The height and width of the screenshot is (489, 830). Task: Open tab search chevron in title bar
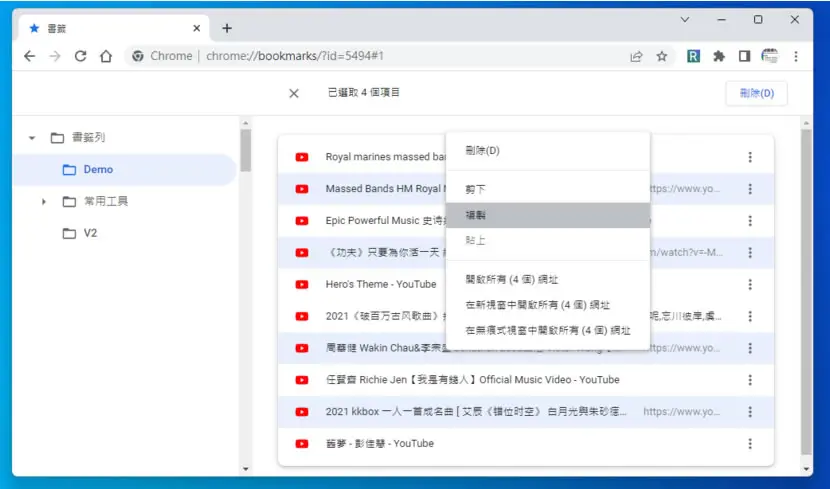click(685, 20)
